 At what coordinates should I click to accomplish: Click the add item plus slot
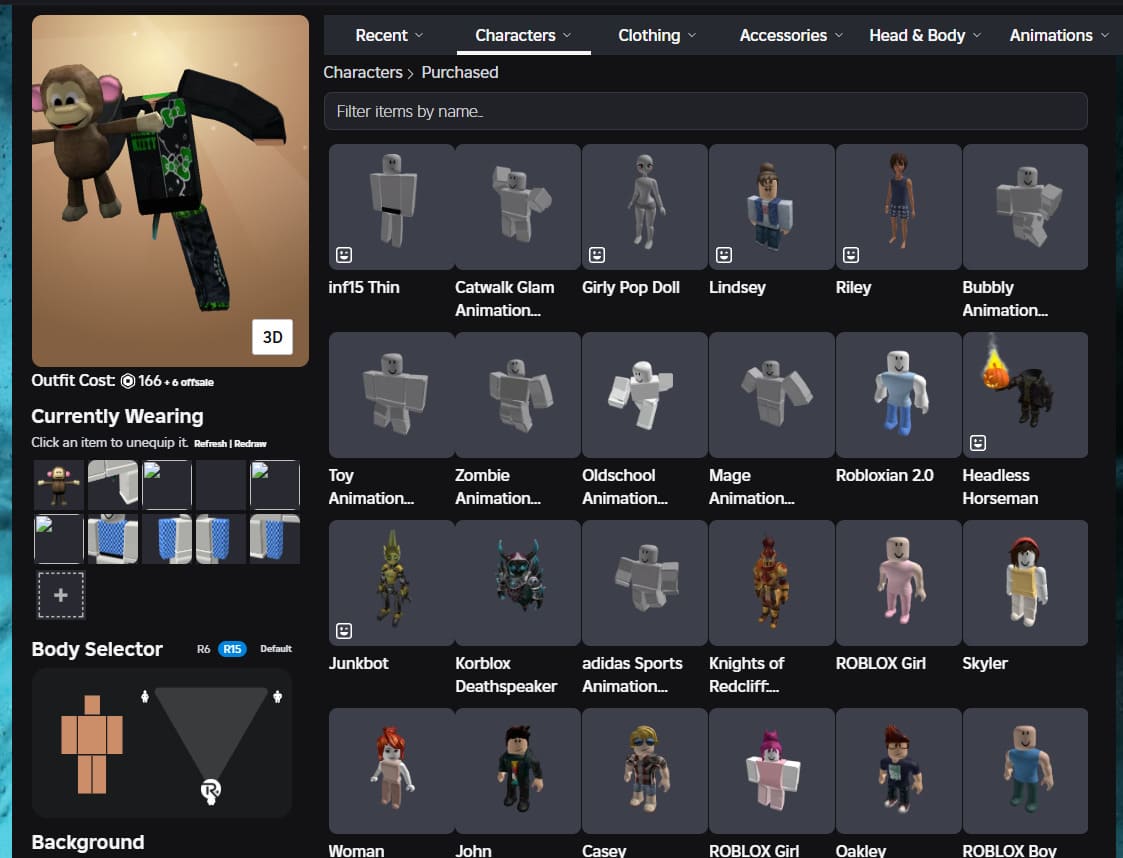pos(60,595)
